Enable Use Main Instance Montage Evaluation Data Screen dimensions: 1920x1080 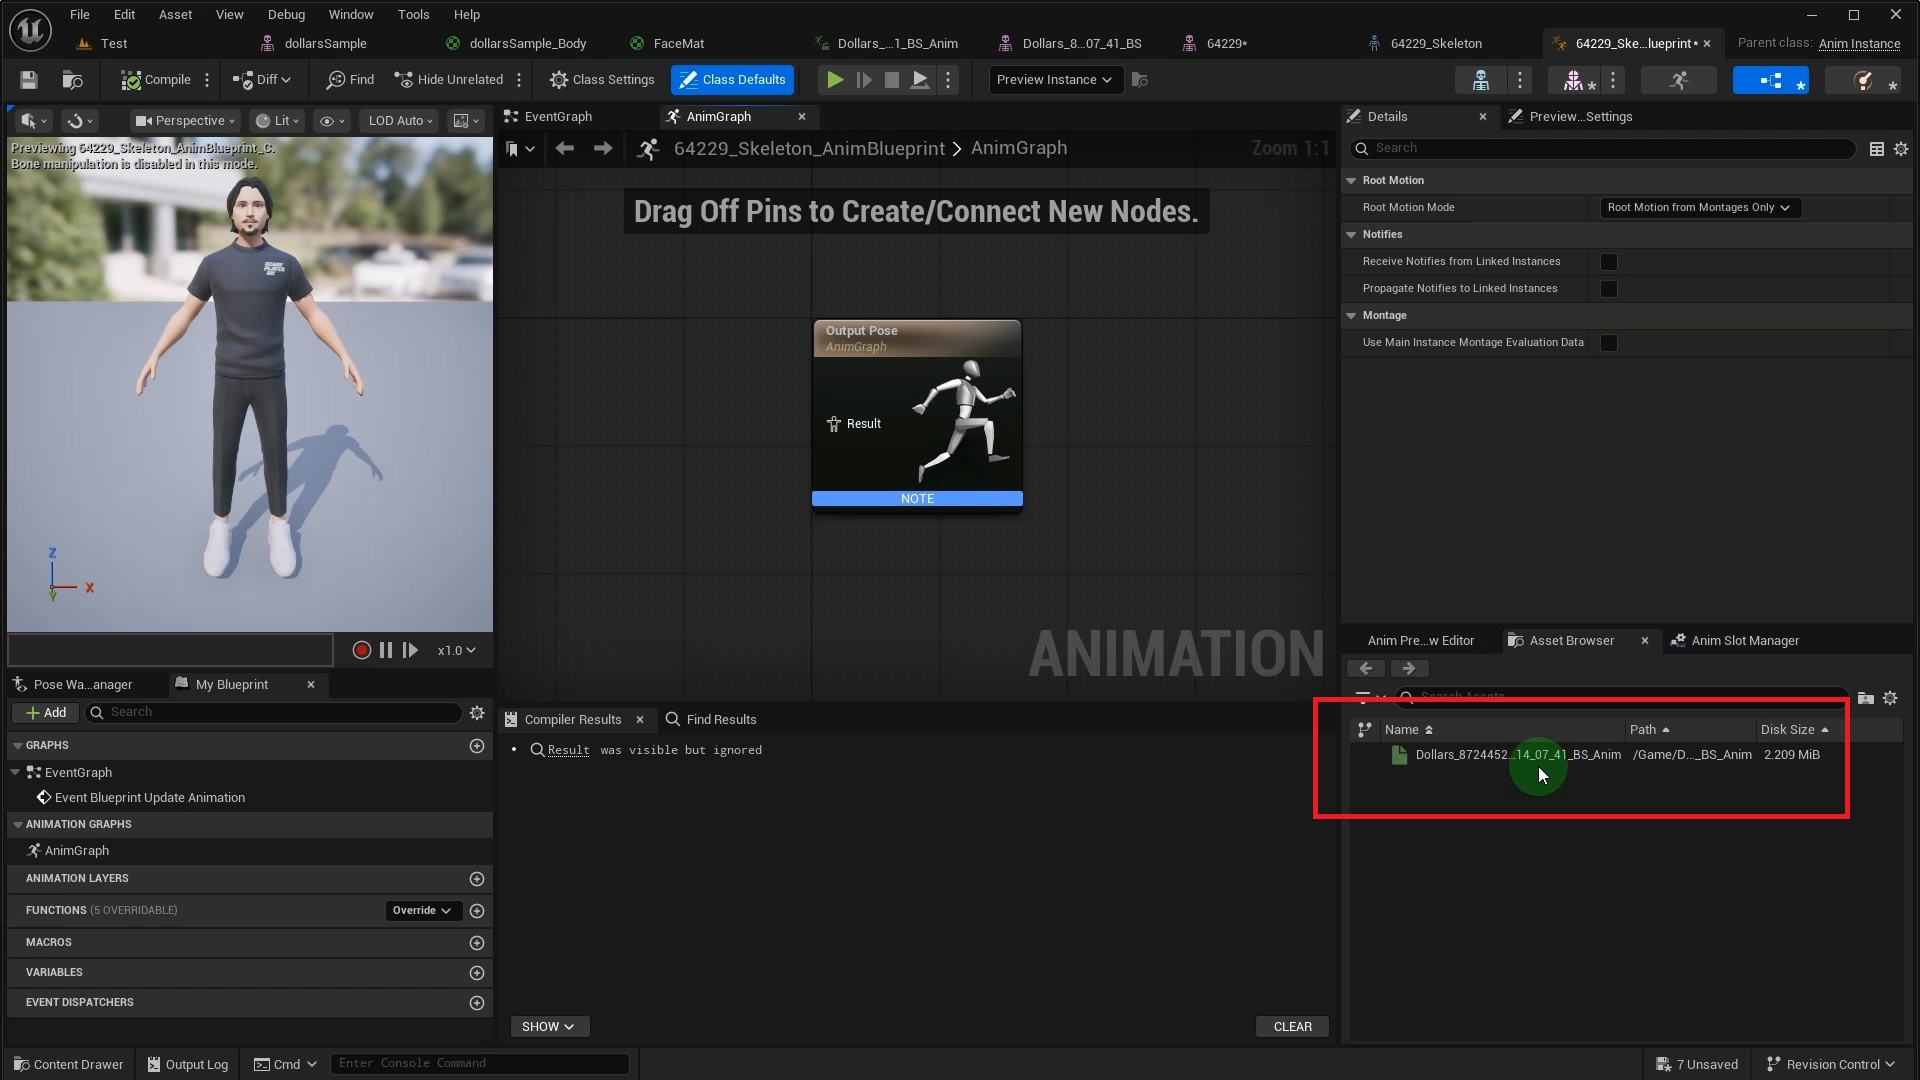1609,342
